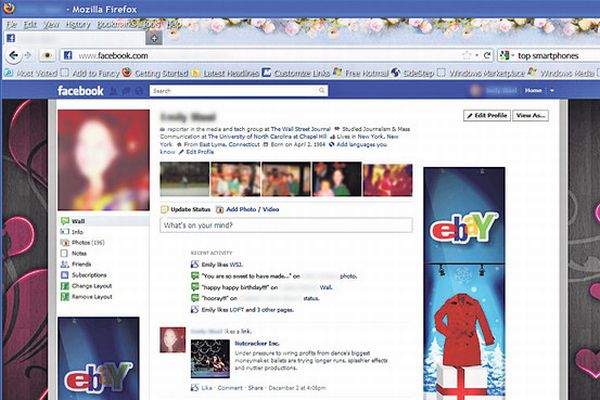This screenshot has height=400, width=600.
Task: Click the Facebook favicon in address bar
Action: coord(68,56)
